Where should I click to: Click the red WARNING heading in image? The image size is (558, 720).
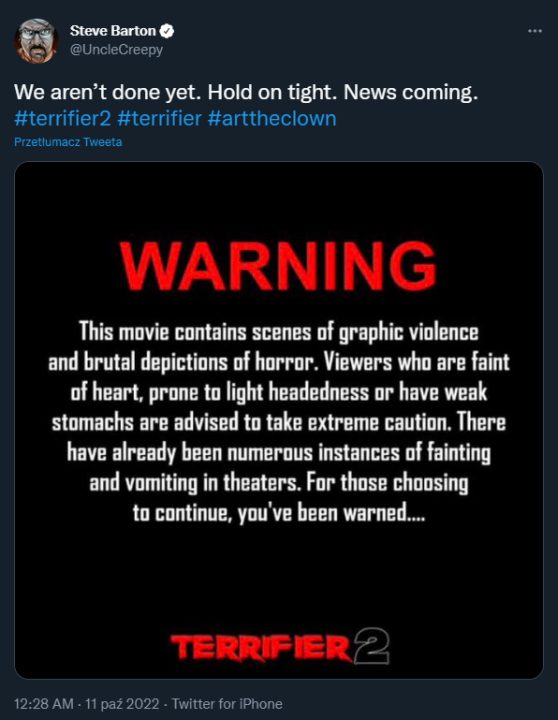[278, 266]
